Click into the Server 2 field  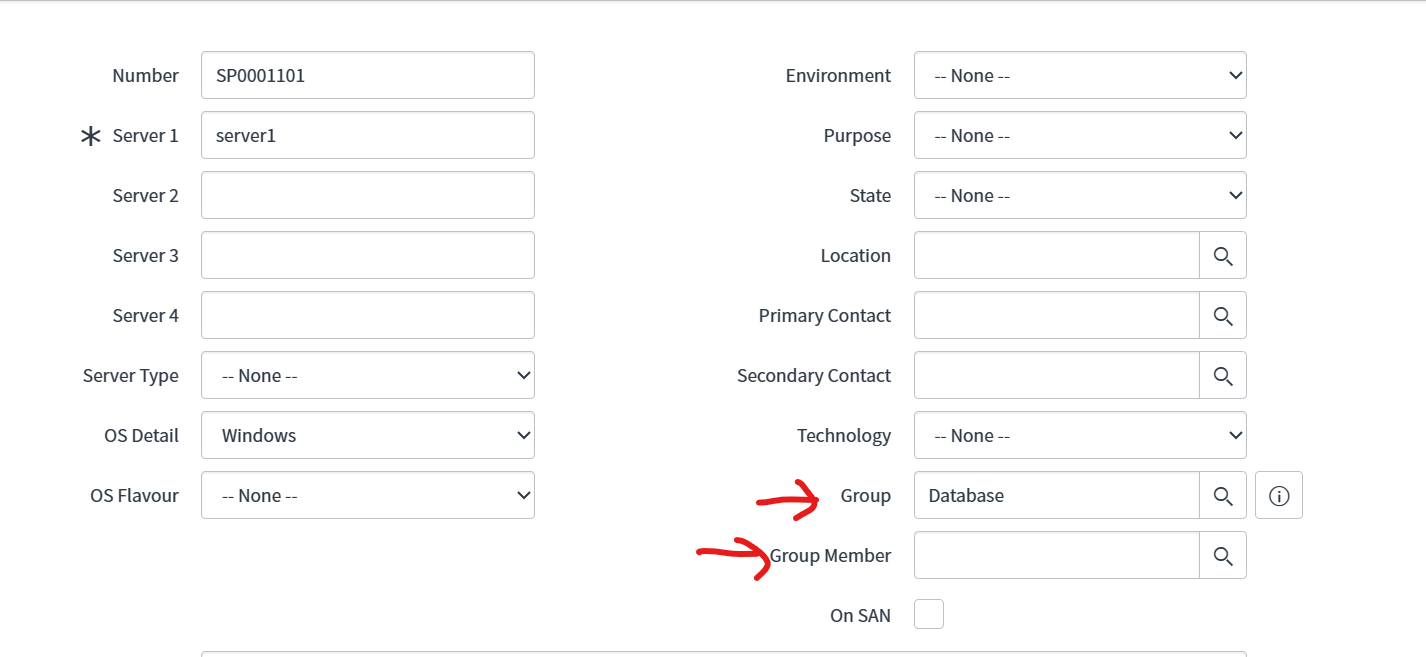[368, 195]
